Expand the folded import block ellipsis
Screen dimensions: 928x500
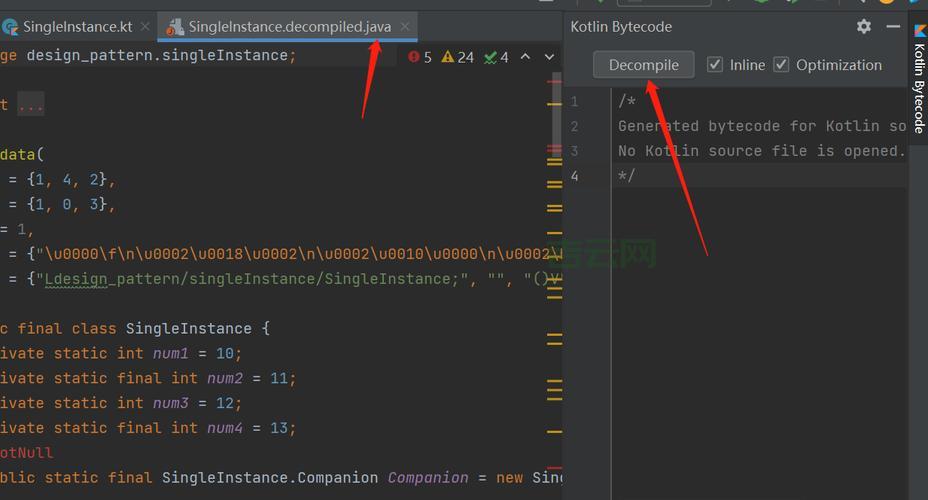tap(31, 105)
